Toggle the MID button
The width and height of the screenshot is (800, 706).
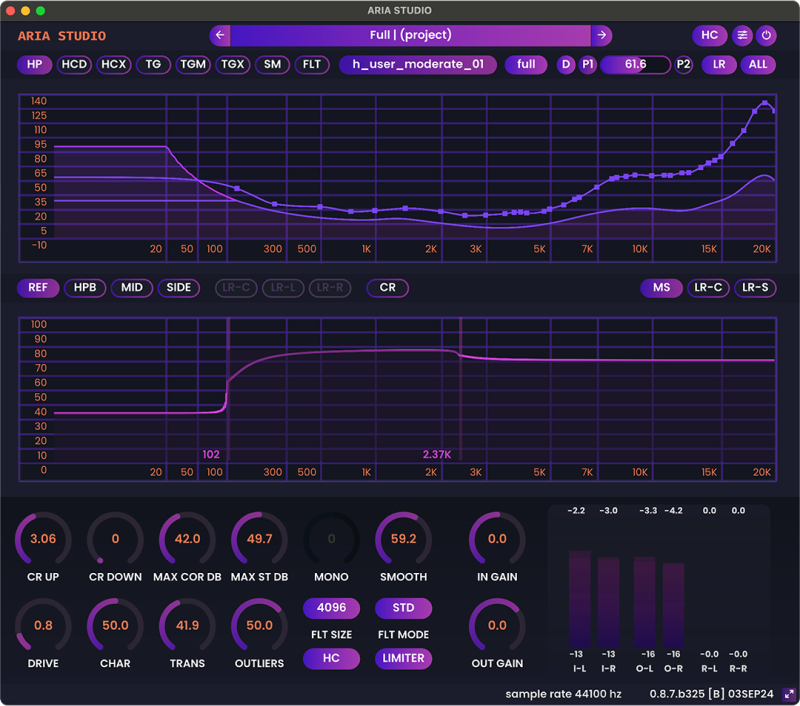[132, 288]
